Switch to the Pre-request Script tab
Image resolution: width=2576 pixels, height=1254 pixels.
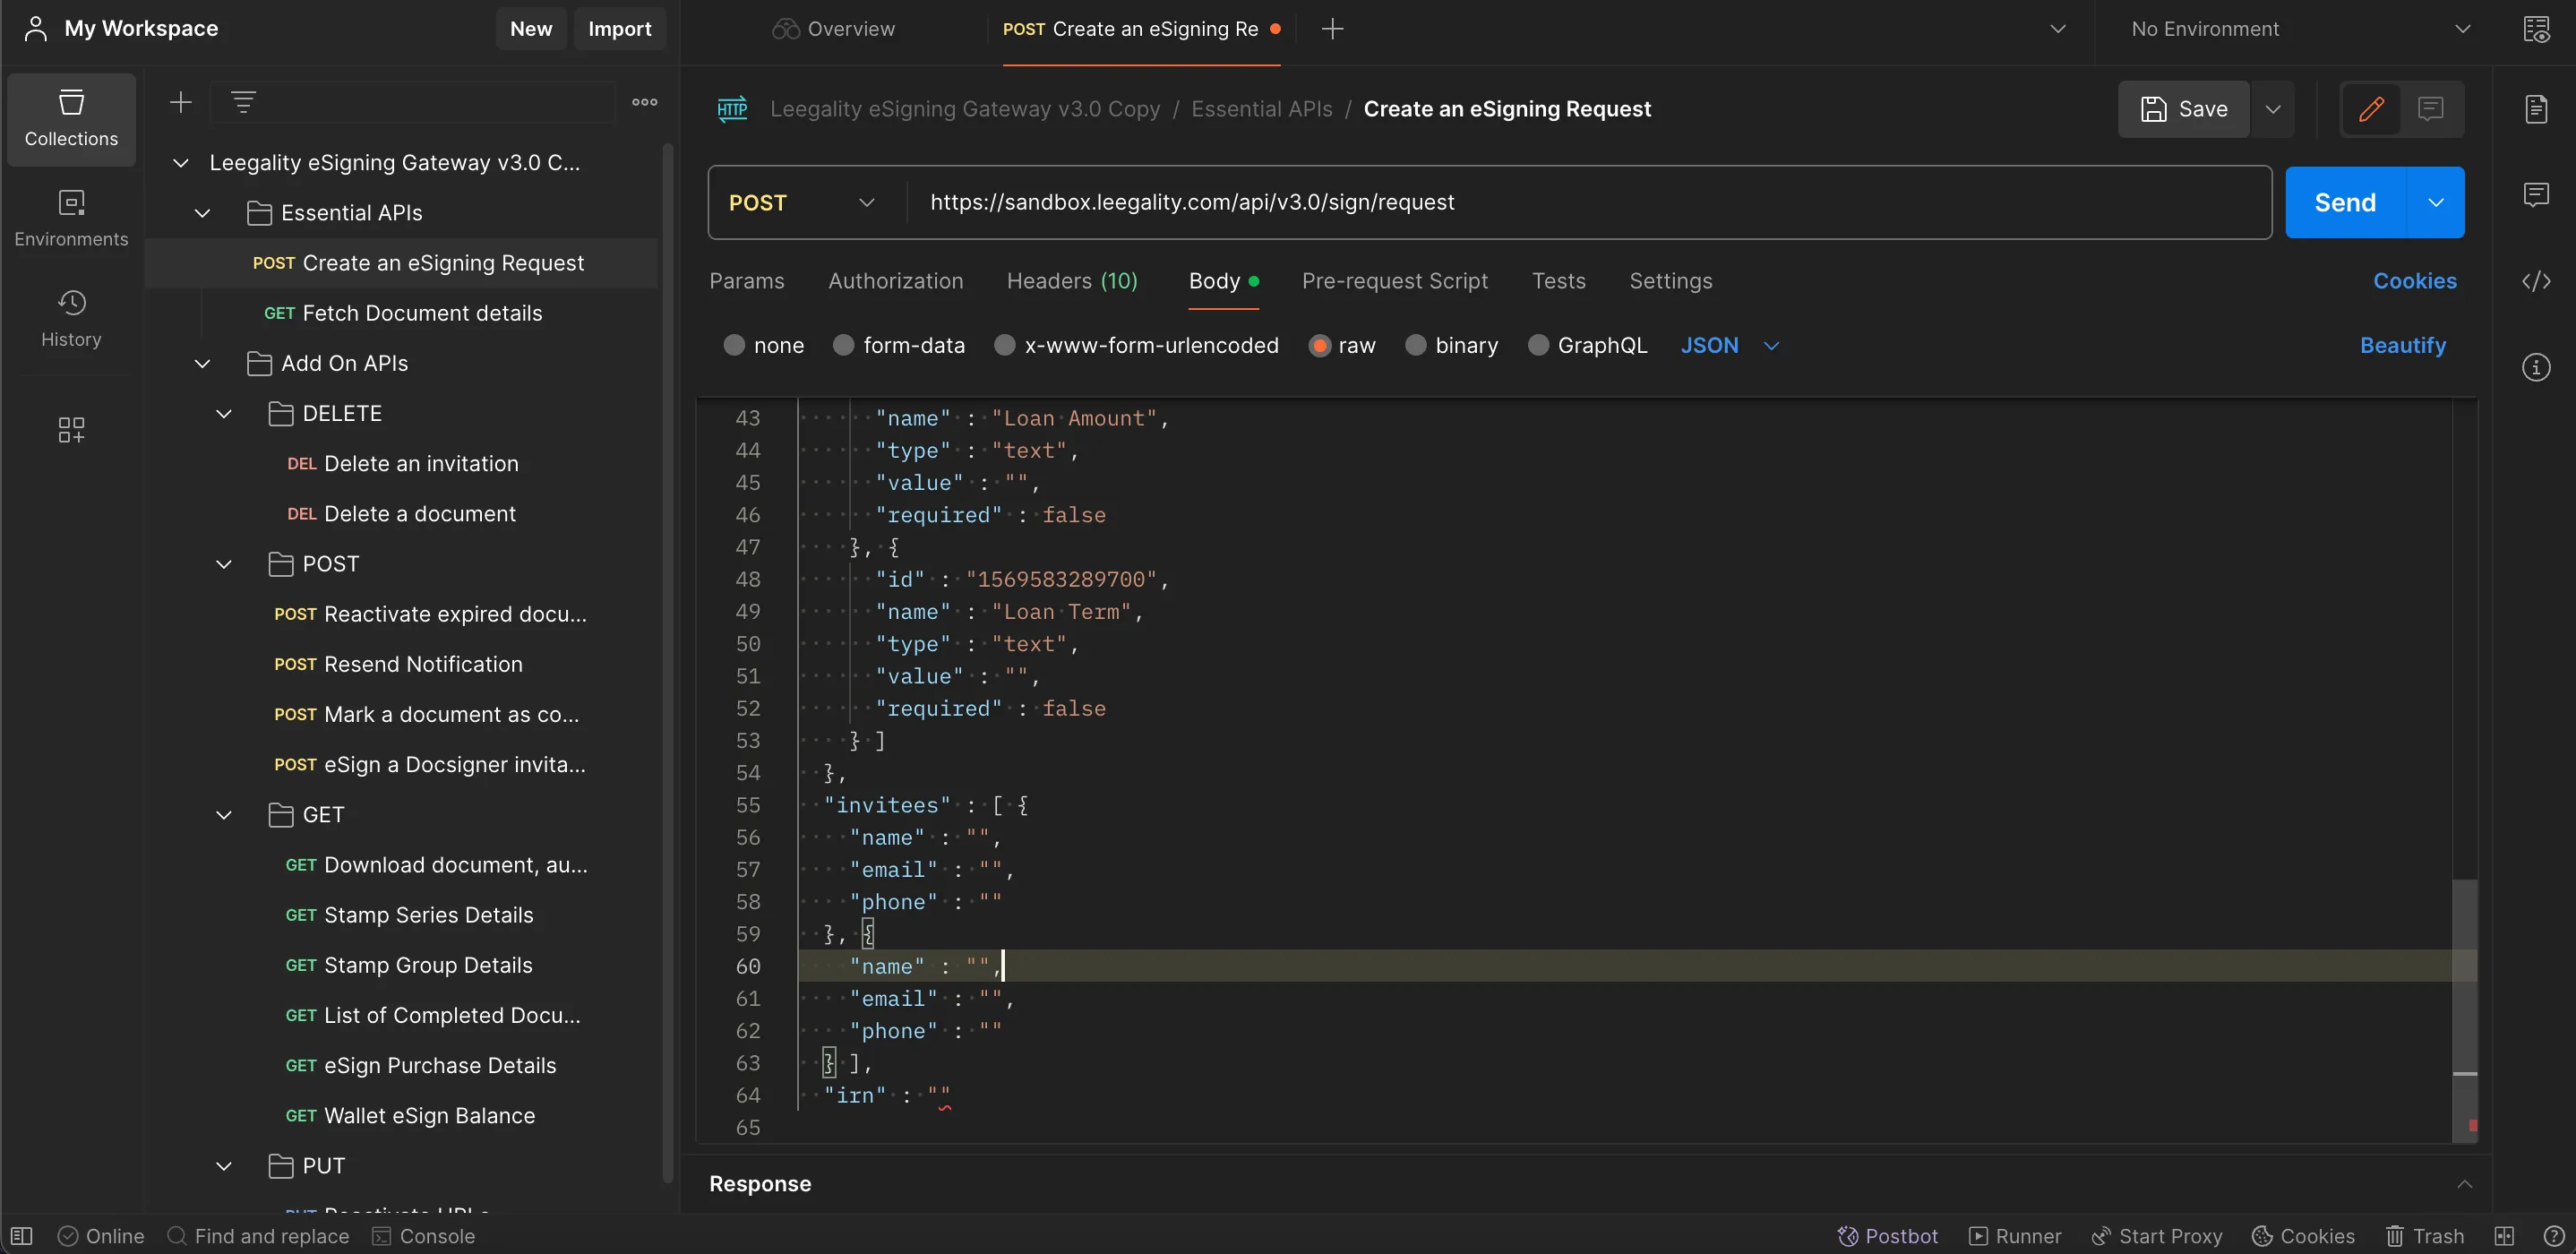[1394, 281]
